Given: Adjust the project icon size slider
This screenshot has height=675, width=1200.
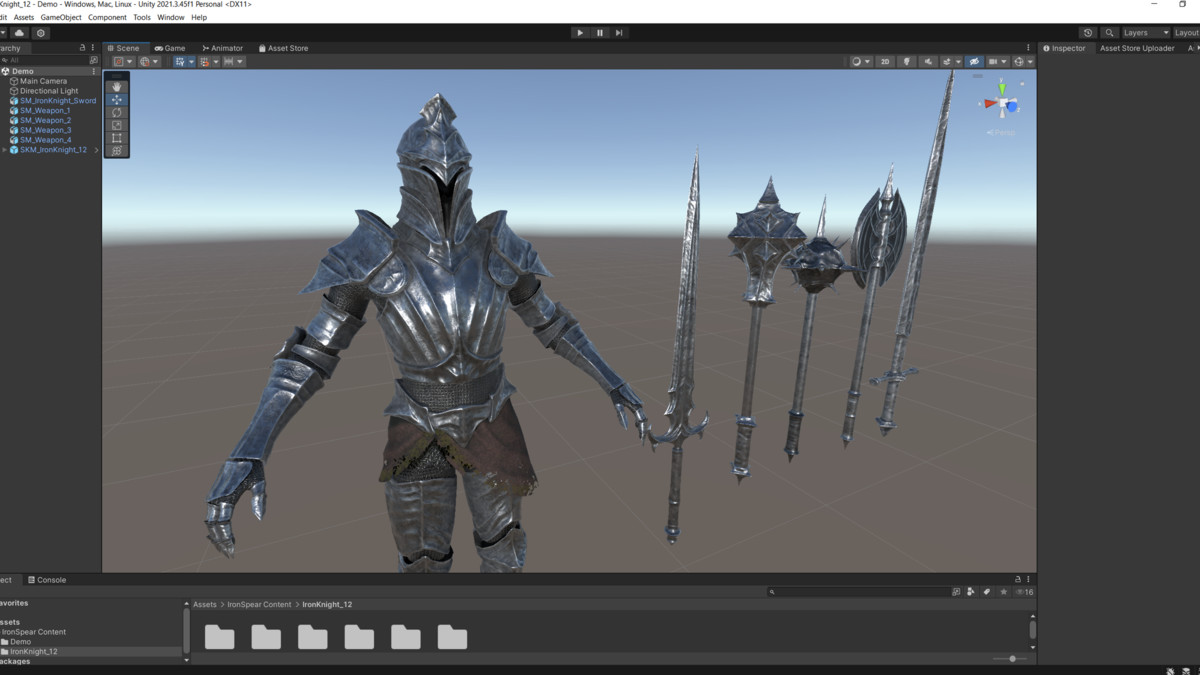Looking at the screenshot, I should click(x=1012, y=659).
